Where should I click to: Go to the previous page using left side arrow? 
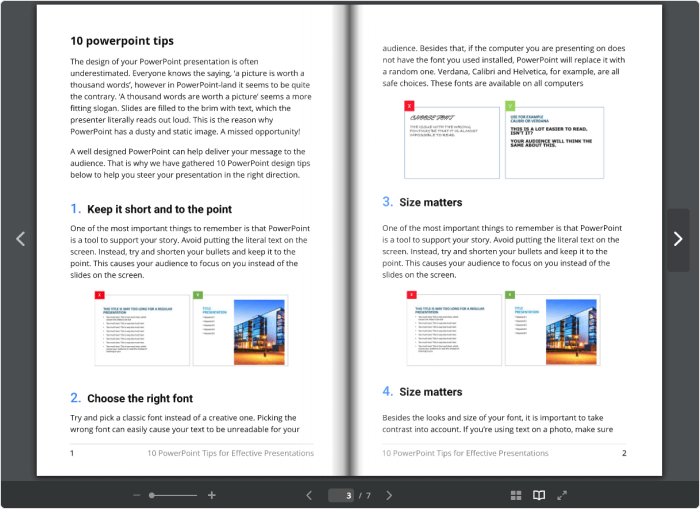click(x=20, y=239)
